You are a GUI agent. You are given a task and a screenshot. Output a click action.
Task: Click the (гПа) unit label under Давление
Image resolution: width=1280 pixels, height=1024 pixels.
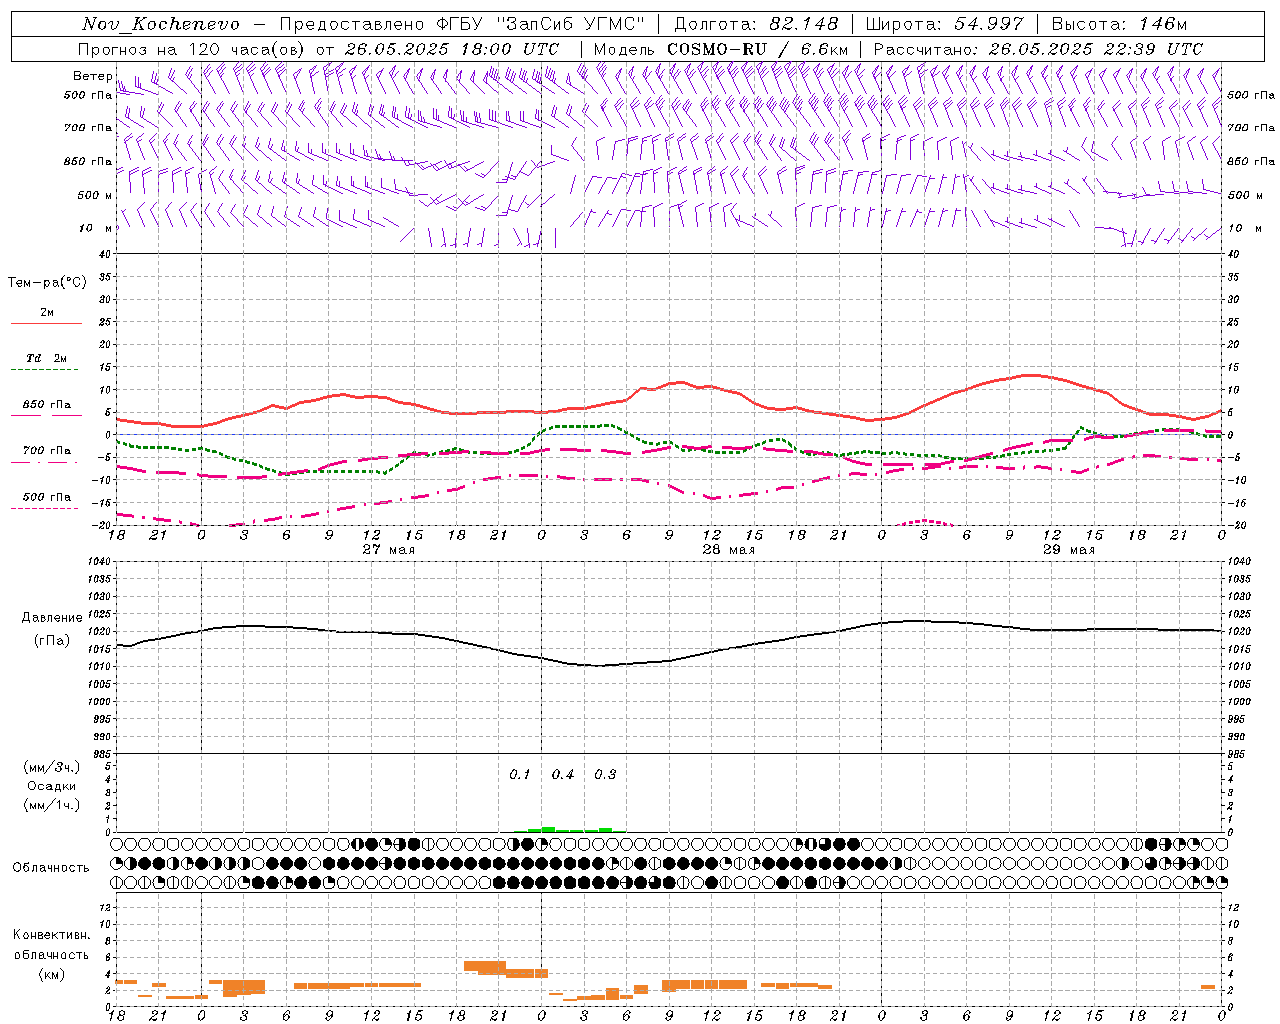(x=52, y=641)
